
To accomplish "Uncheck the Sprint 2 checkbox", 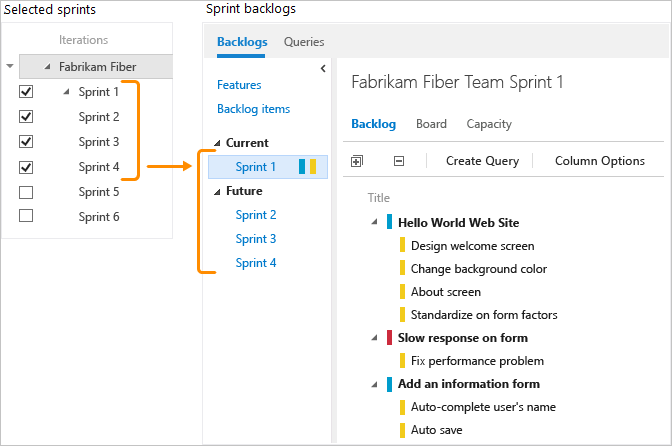I will [26, 116].
